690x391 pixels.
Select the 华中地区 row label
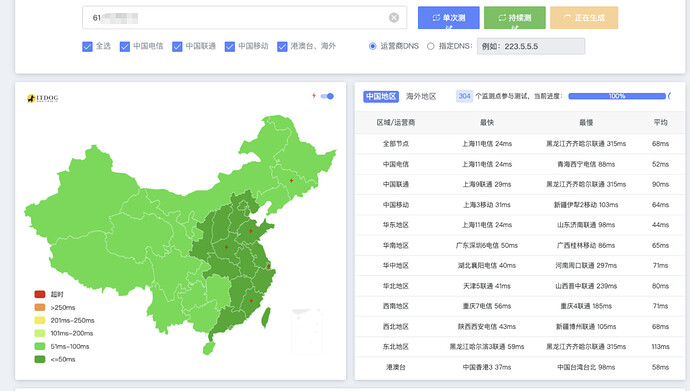point(396,266)
